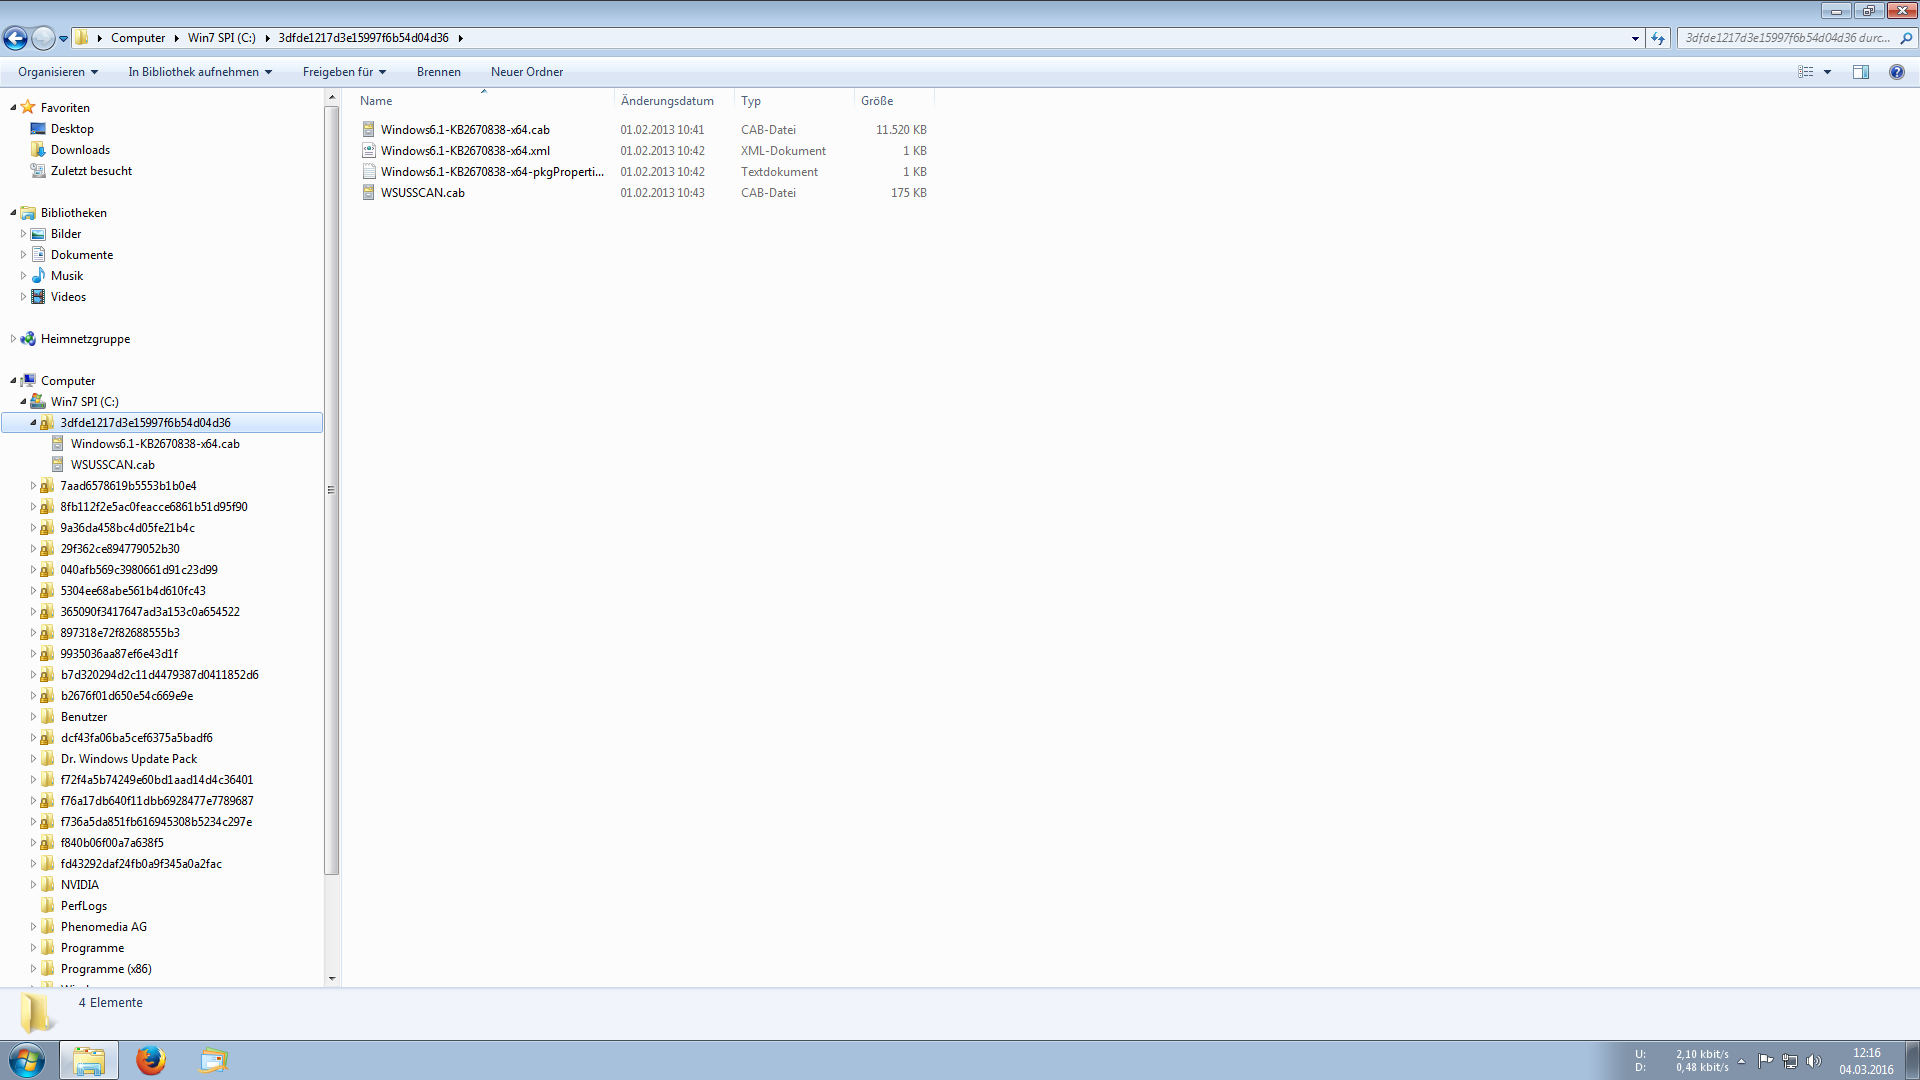1920x1080 pixels.
Task: Click the change view icon
Action: 1806,72
